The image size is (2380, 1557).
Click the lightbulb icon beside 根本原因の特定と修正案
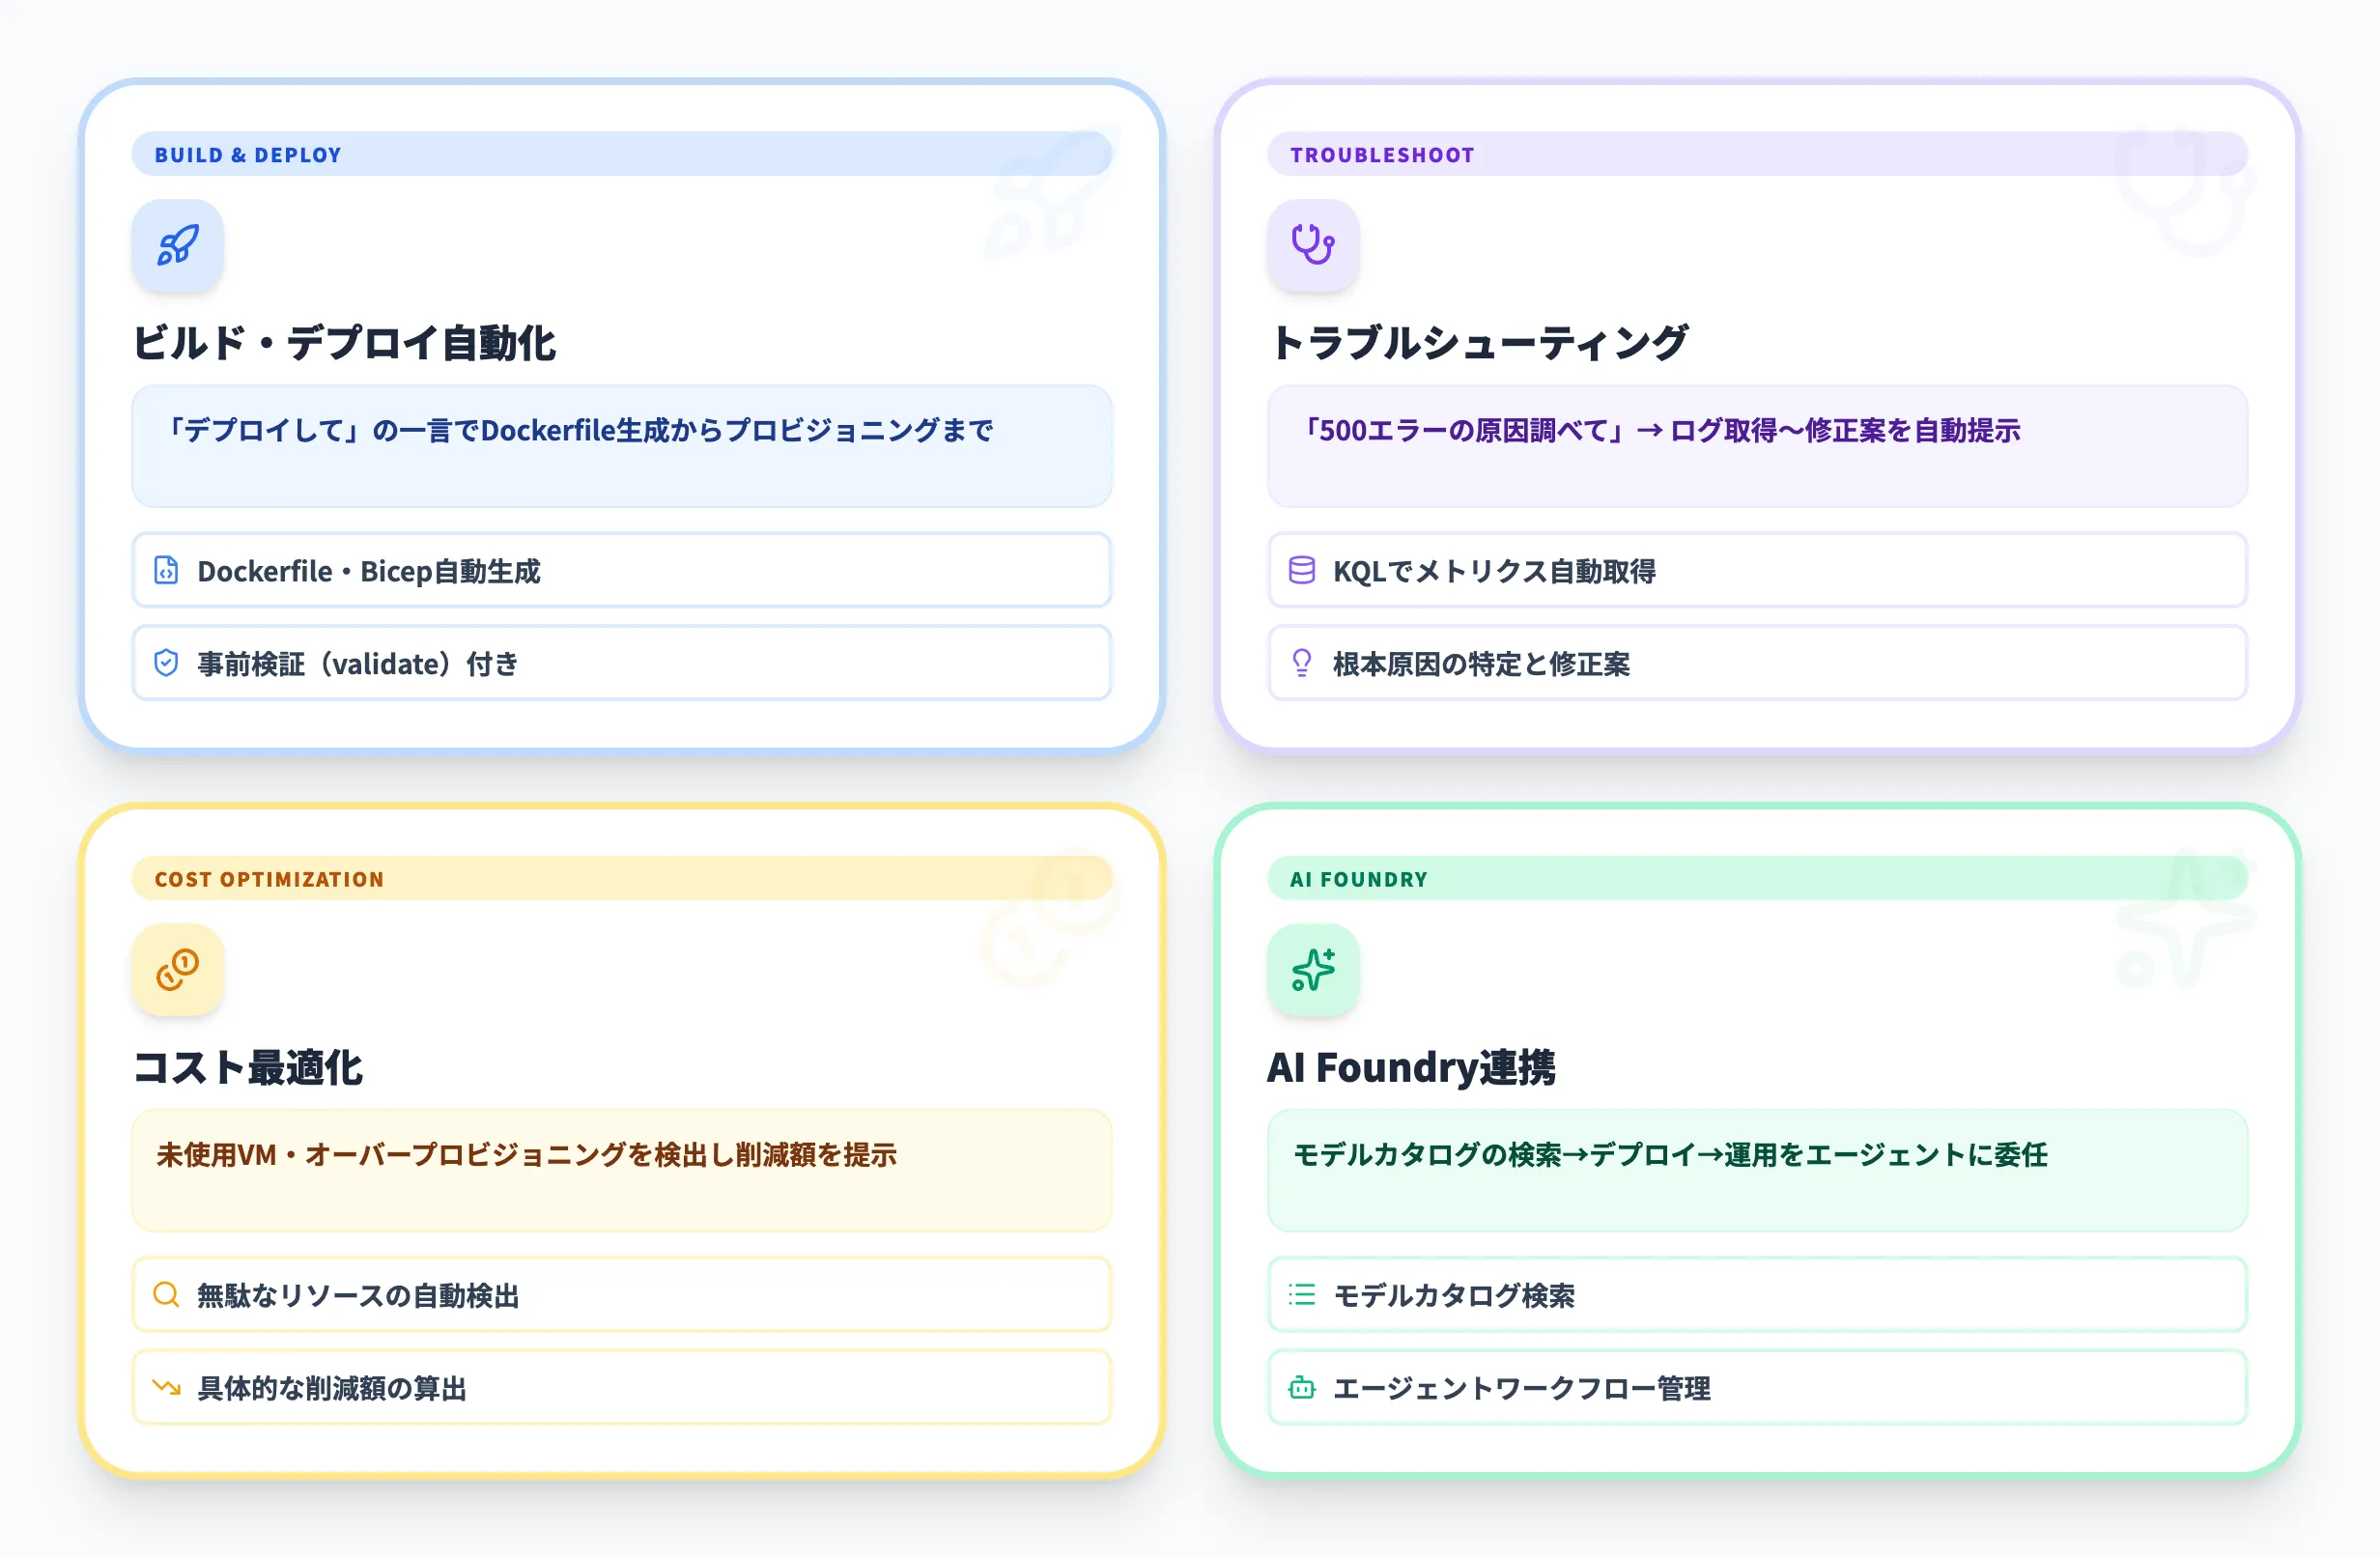click(1300, 663)
